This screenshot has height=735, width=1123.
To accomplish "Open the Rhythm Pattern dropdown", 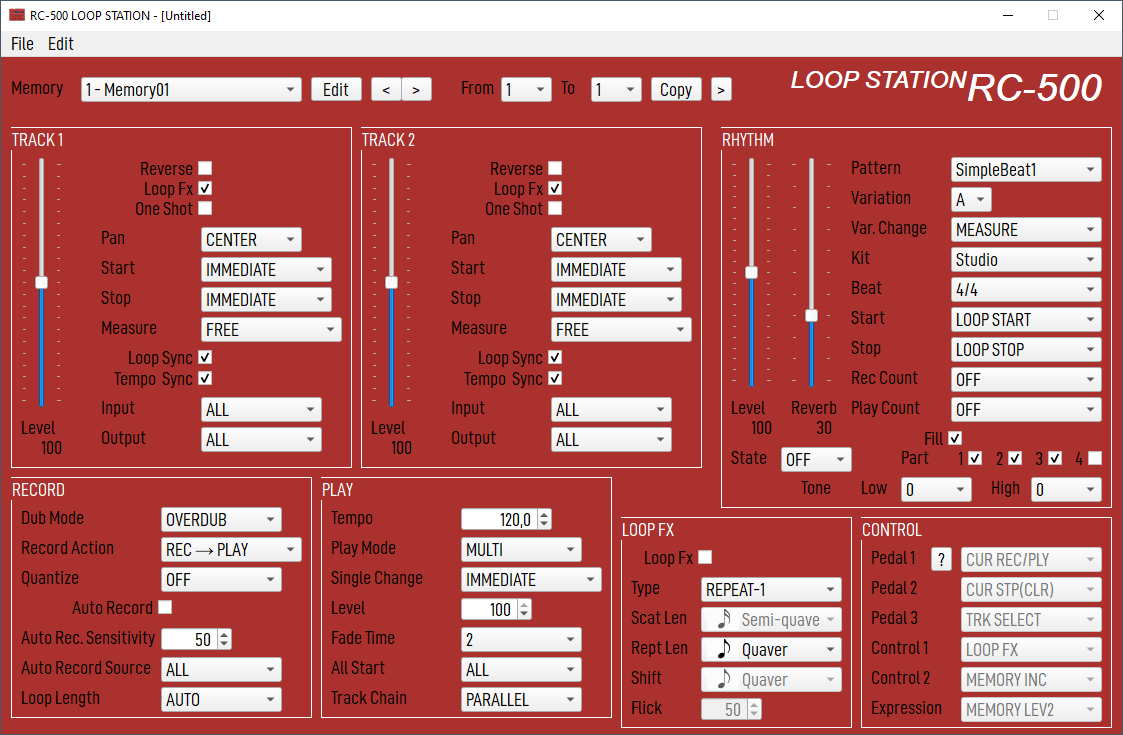I will point(1025,170).
